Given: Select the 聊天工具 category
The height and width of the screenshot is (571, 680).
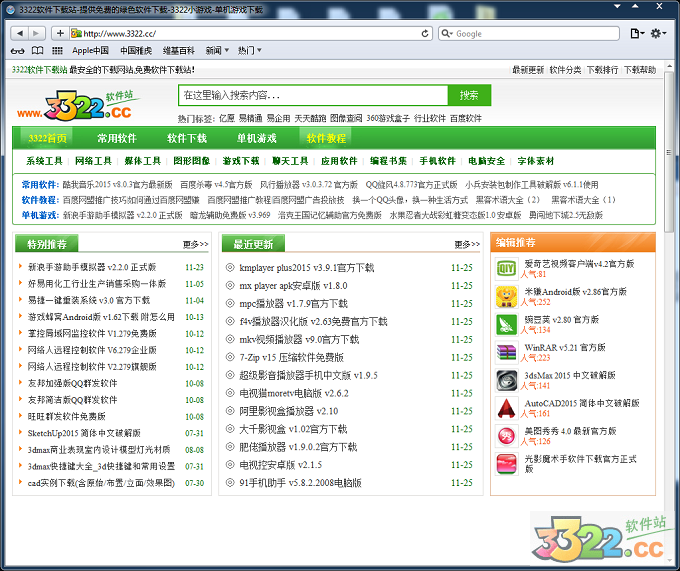Looking at the screenshot, I should tap(290, 161).
